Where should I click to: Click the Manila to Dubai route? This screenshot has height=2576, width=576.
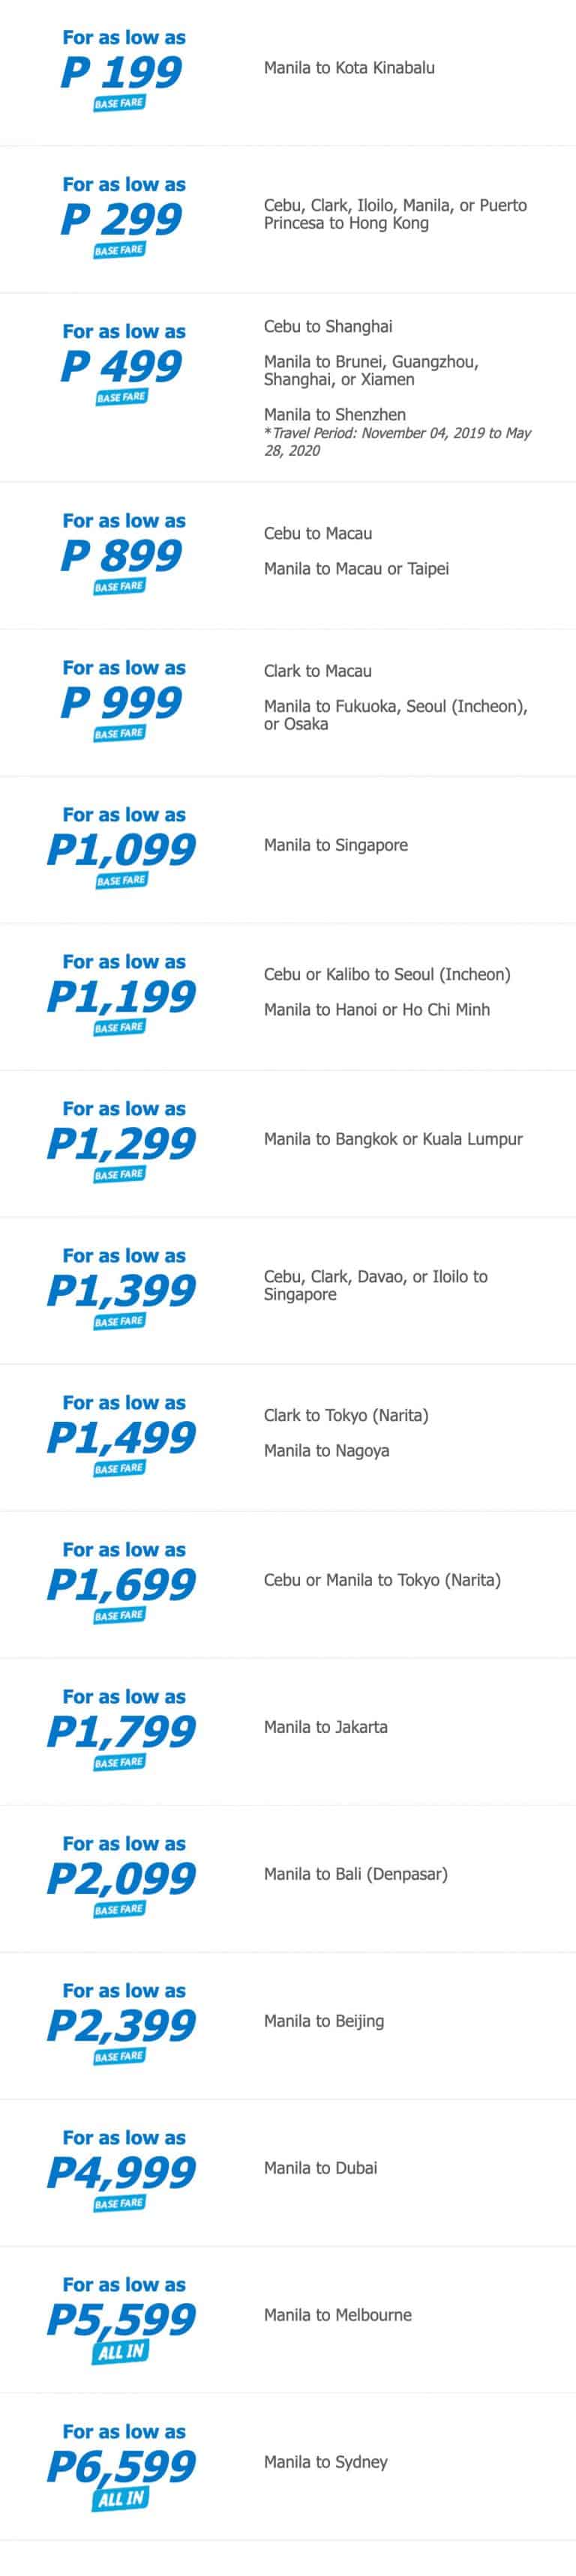point(321,2168)
